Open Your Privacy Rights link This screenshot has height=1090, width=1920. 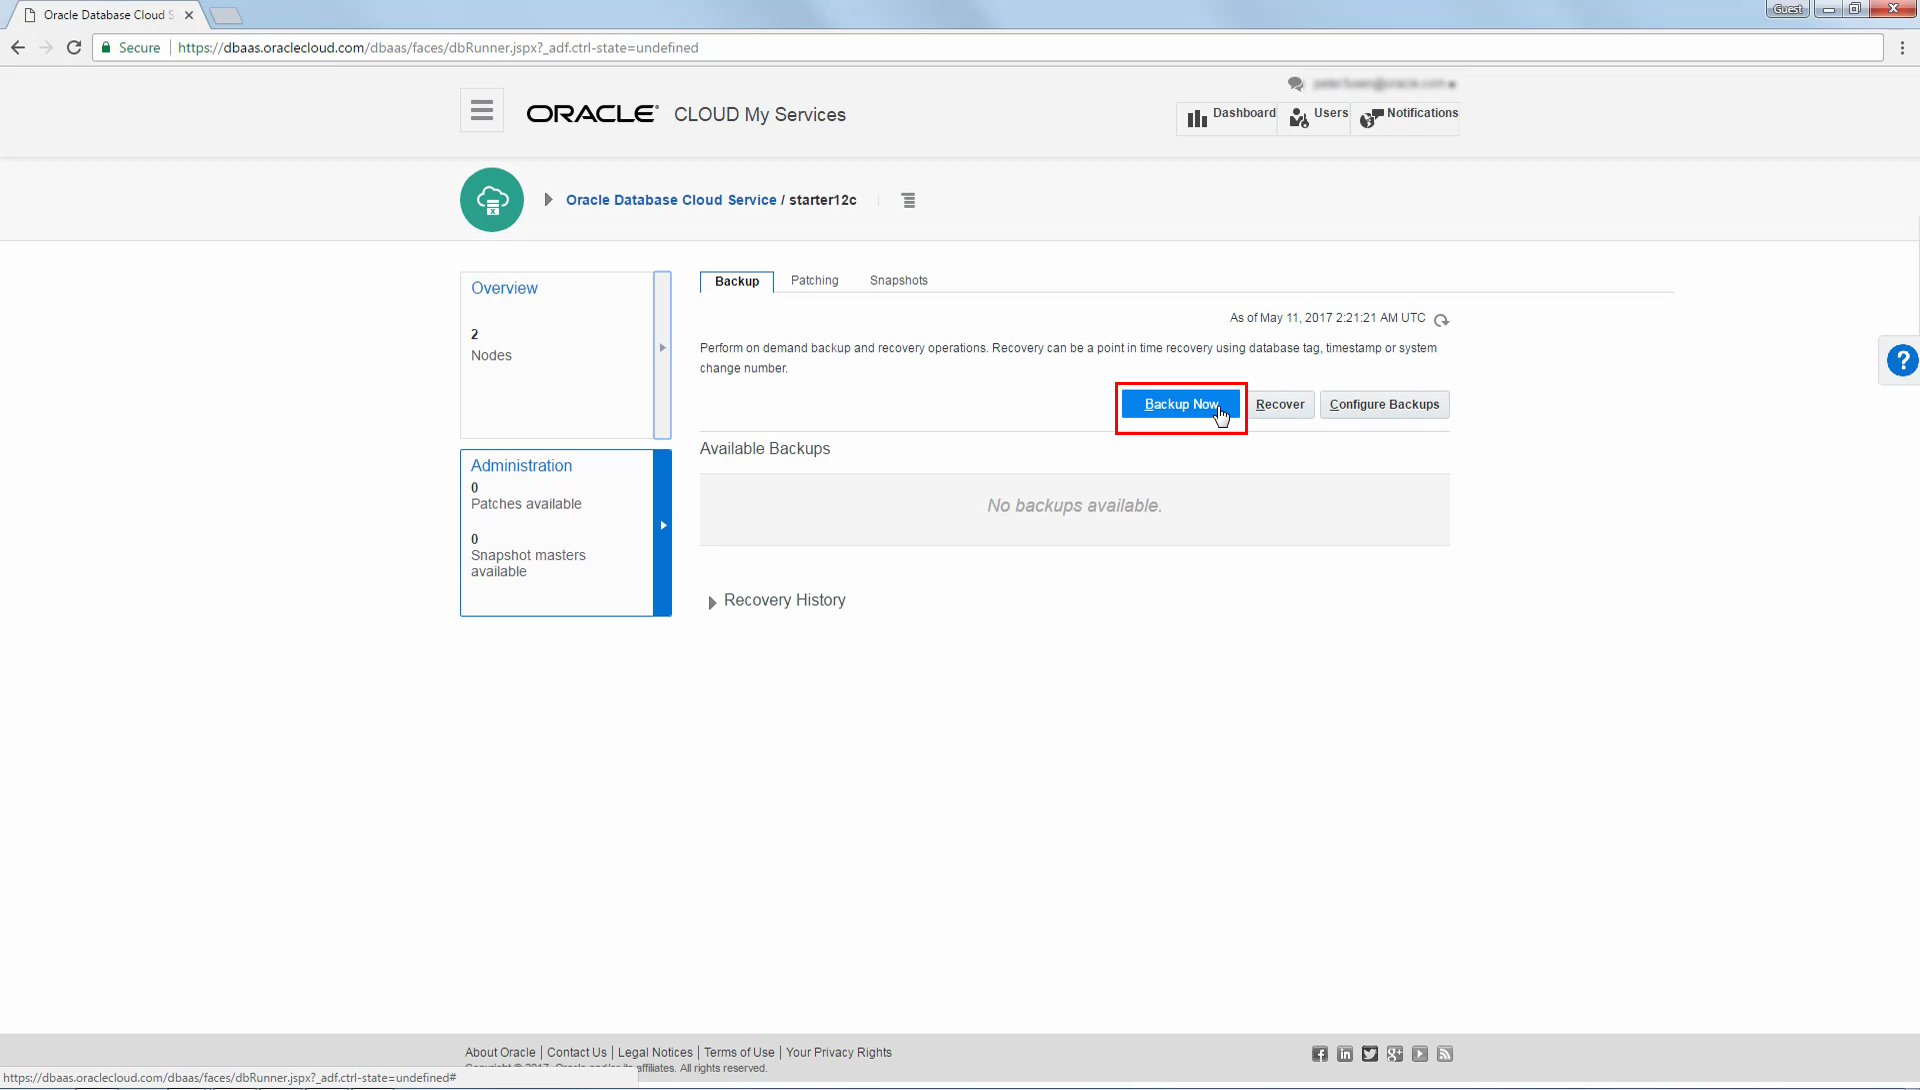[x=838, y=1053]
